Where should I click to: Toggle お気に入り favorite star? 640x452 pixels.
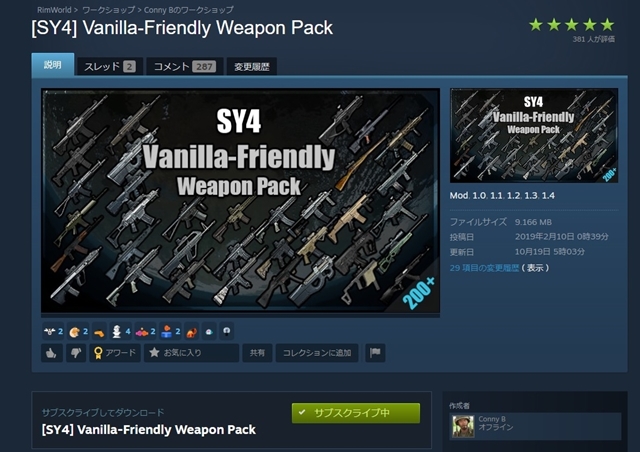tap(191, 353)
